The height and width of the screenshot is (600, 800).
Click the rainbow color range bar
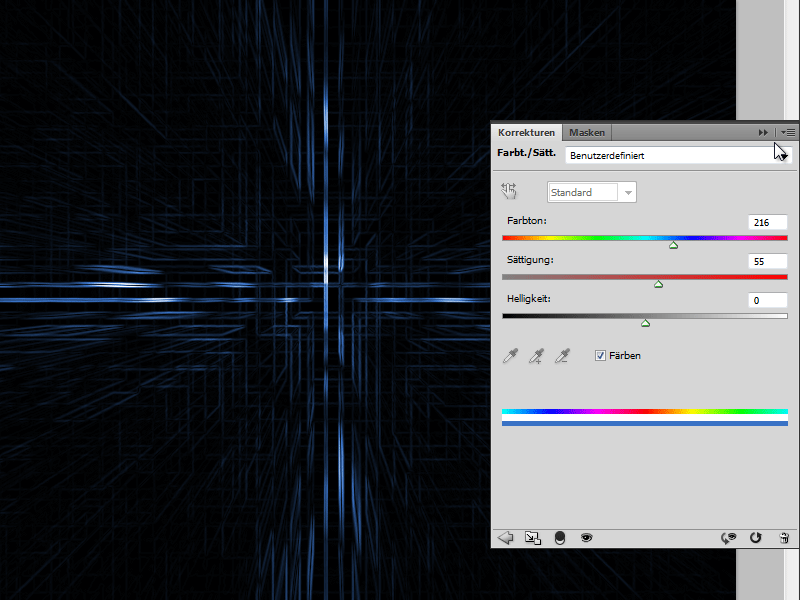[x=645, y=411]
